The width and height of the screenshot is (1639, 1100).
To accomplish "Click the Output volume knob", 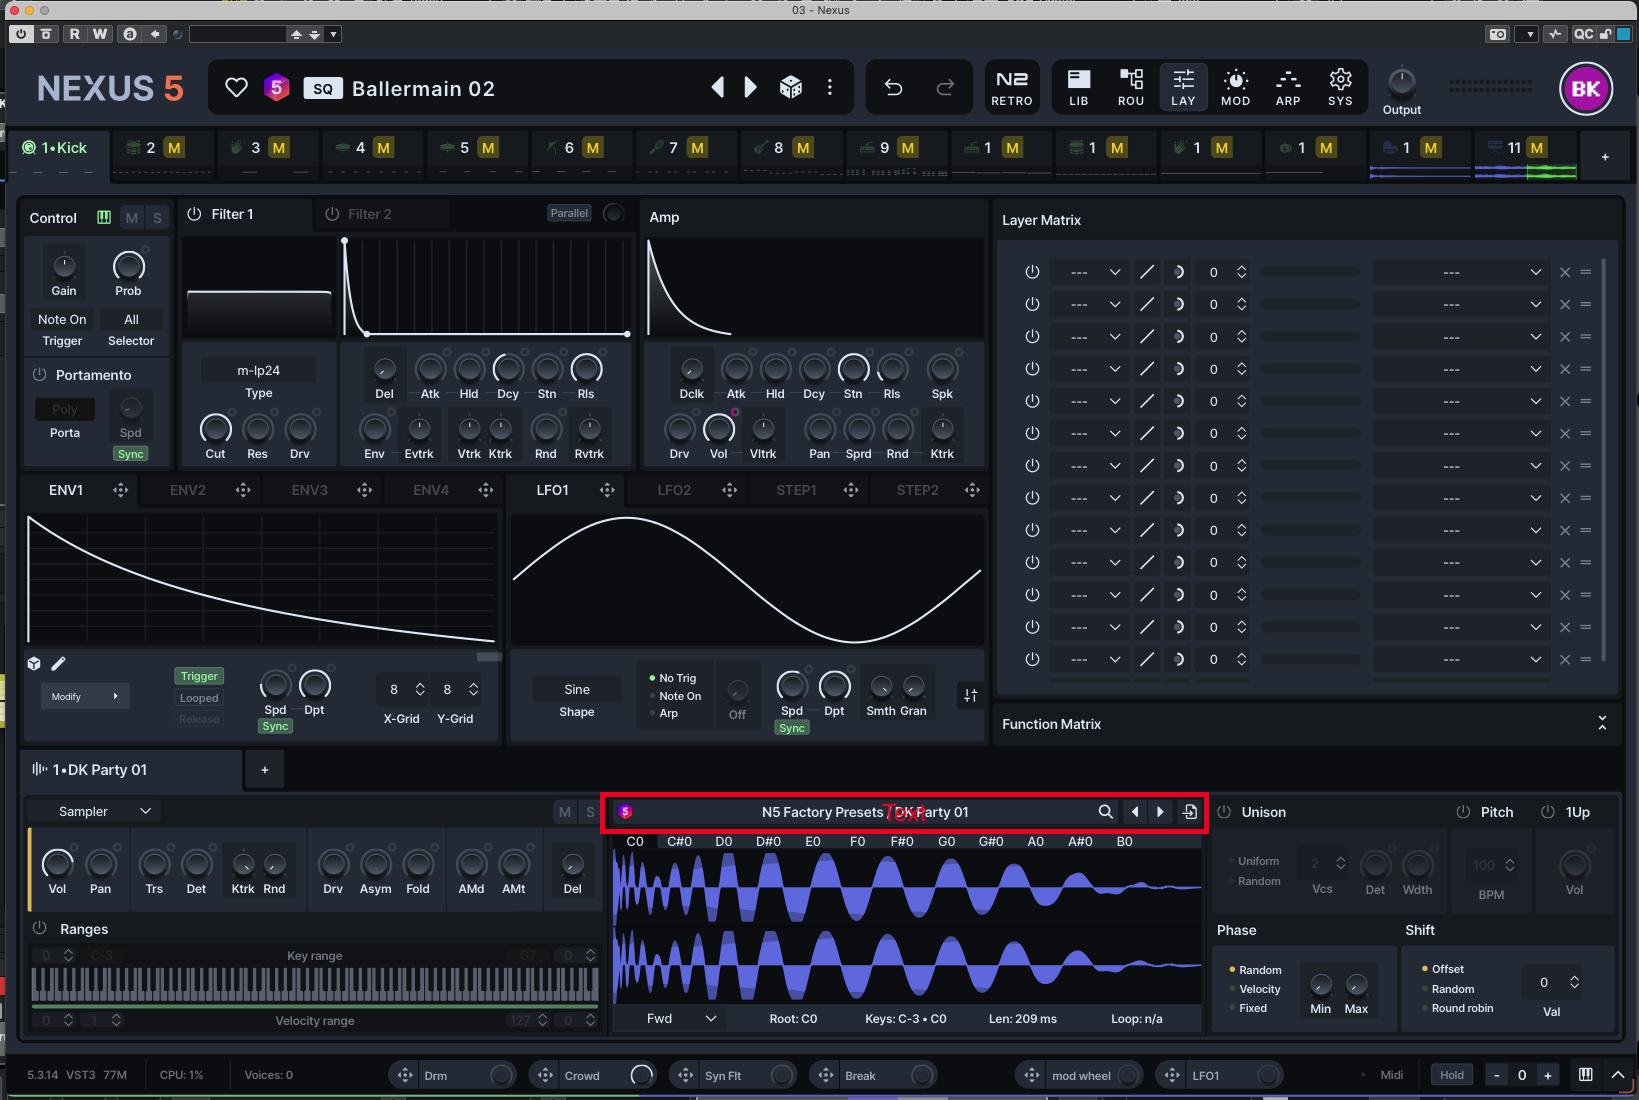I will [1401, 82].
